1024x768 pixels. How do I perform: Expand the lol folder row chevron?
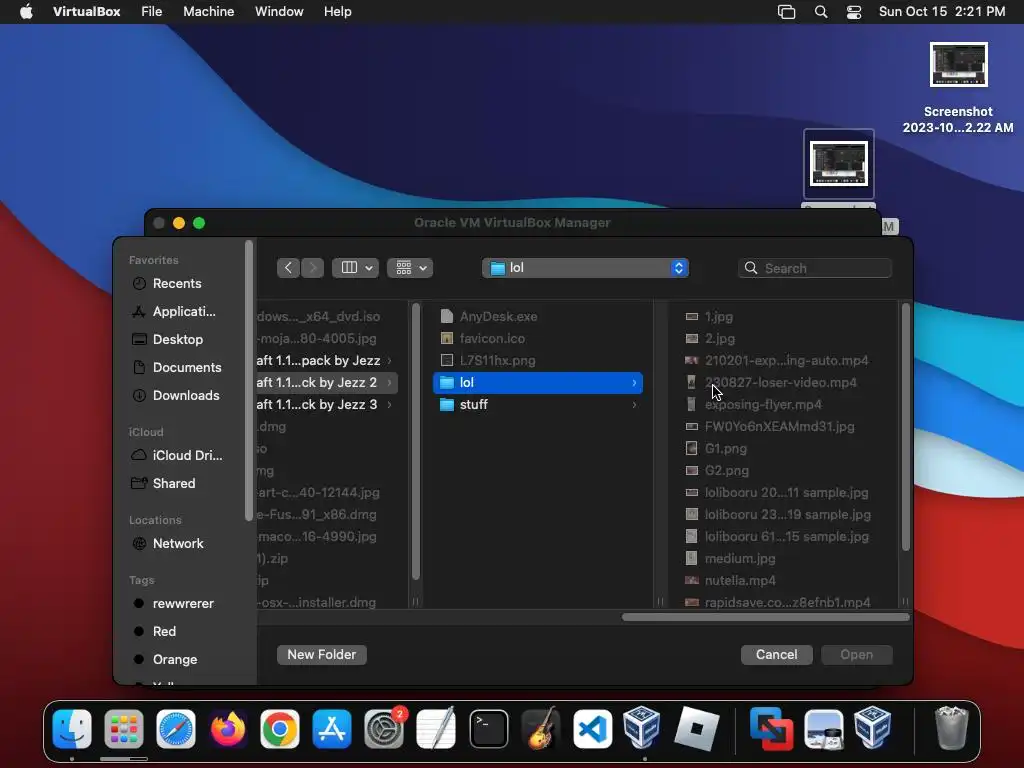(x=634, y=383)
